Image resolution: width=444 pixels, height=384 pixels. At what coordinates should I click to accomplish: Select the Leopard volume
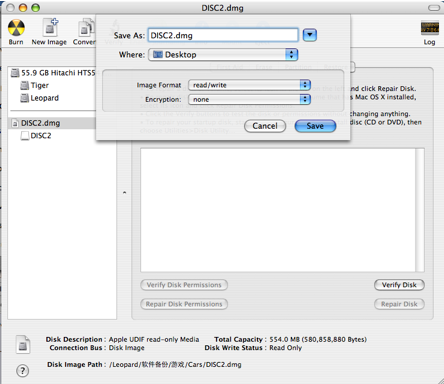point(40,98)
